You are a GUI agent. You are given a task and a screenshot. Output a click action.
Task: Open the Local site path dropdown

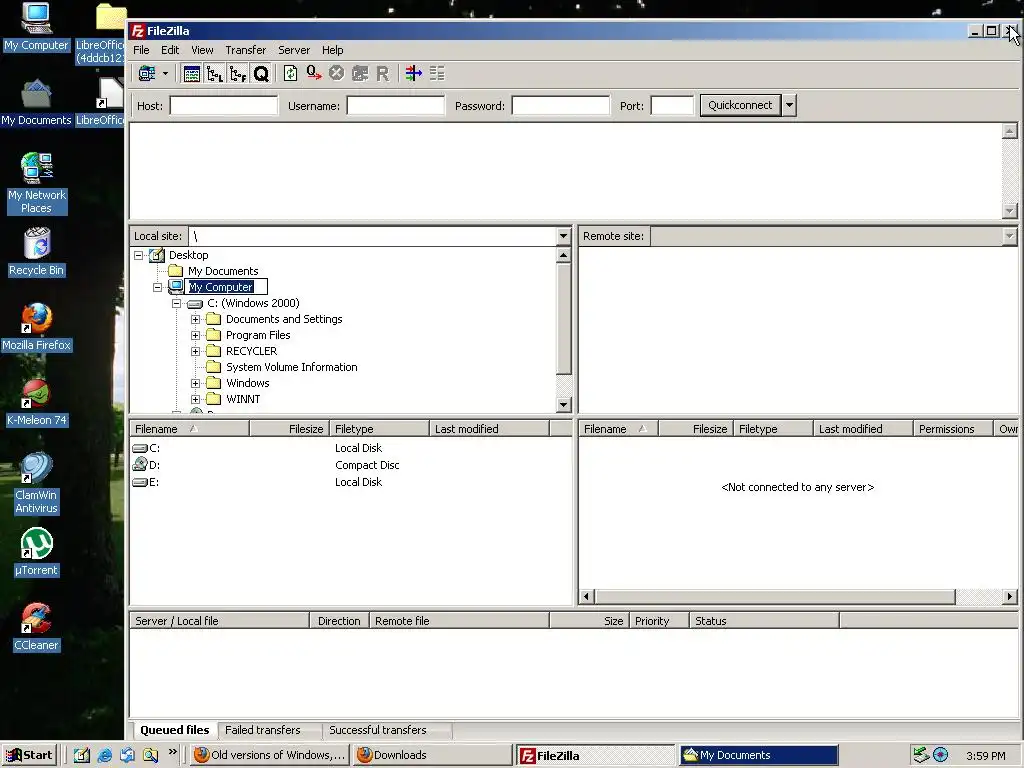coord(564,236)
